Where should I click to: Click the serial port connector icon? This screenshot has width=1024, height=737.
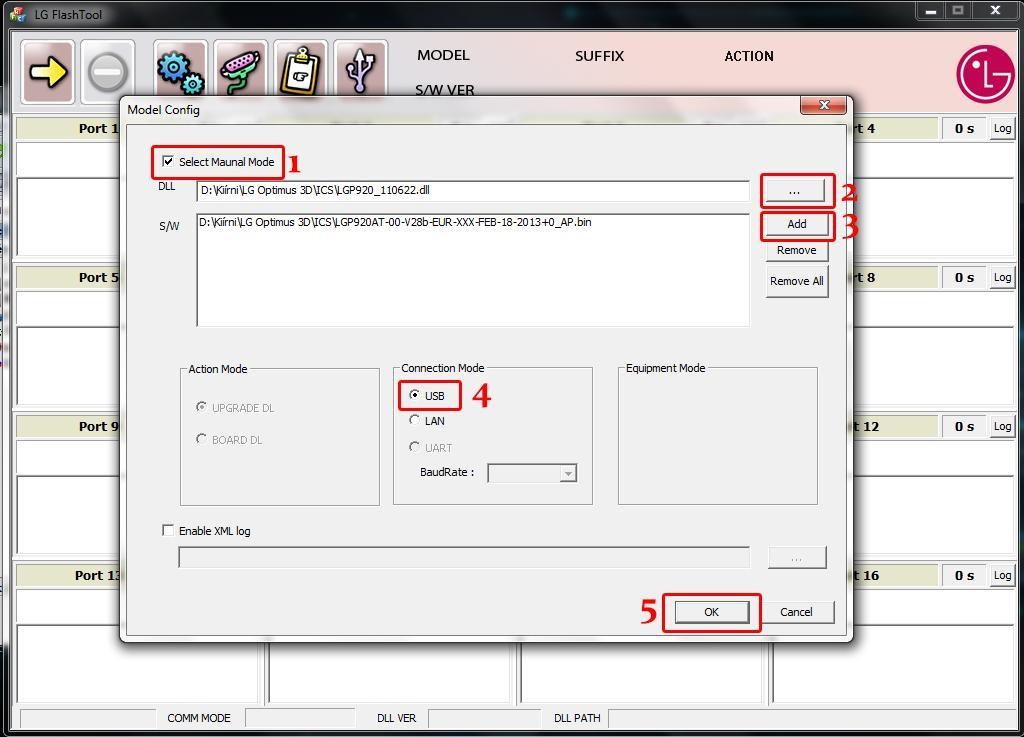tap(240, 70)
